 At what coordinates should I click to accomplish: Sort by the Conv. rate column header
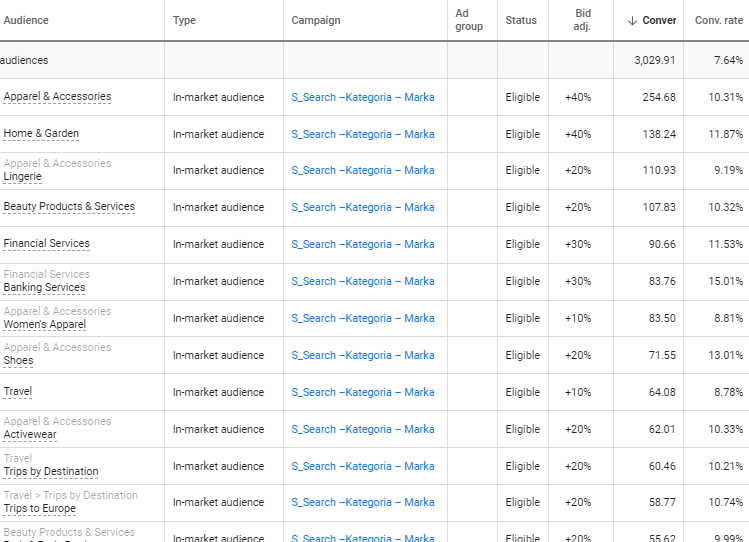(x=718, y=21)
